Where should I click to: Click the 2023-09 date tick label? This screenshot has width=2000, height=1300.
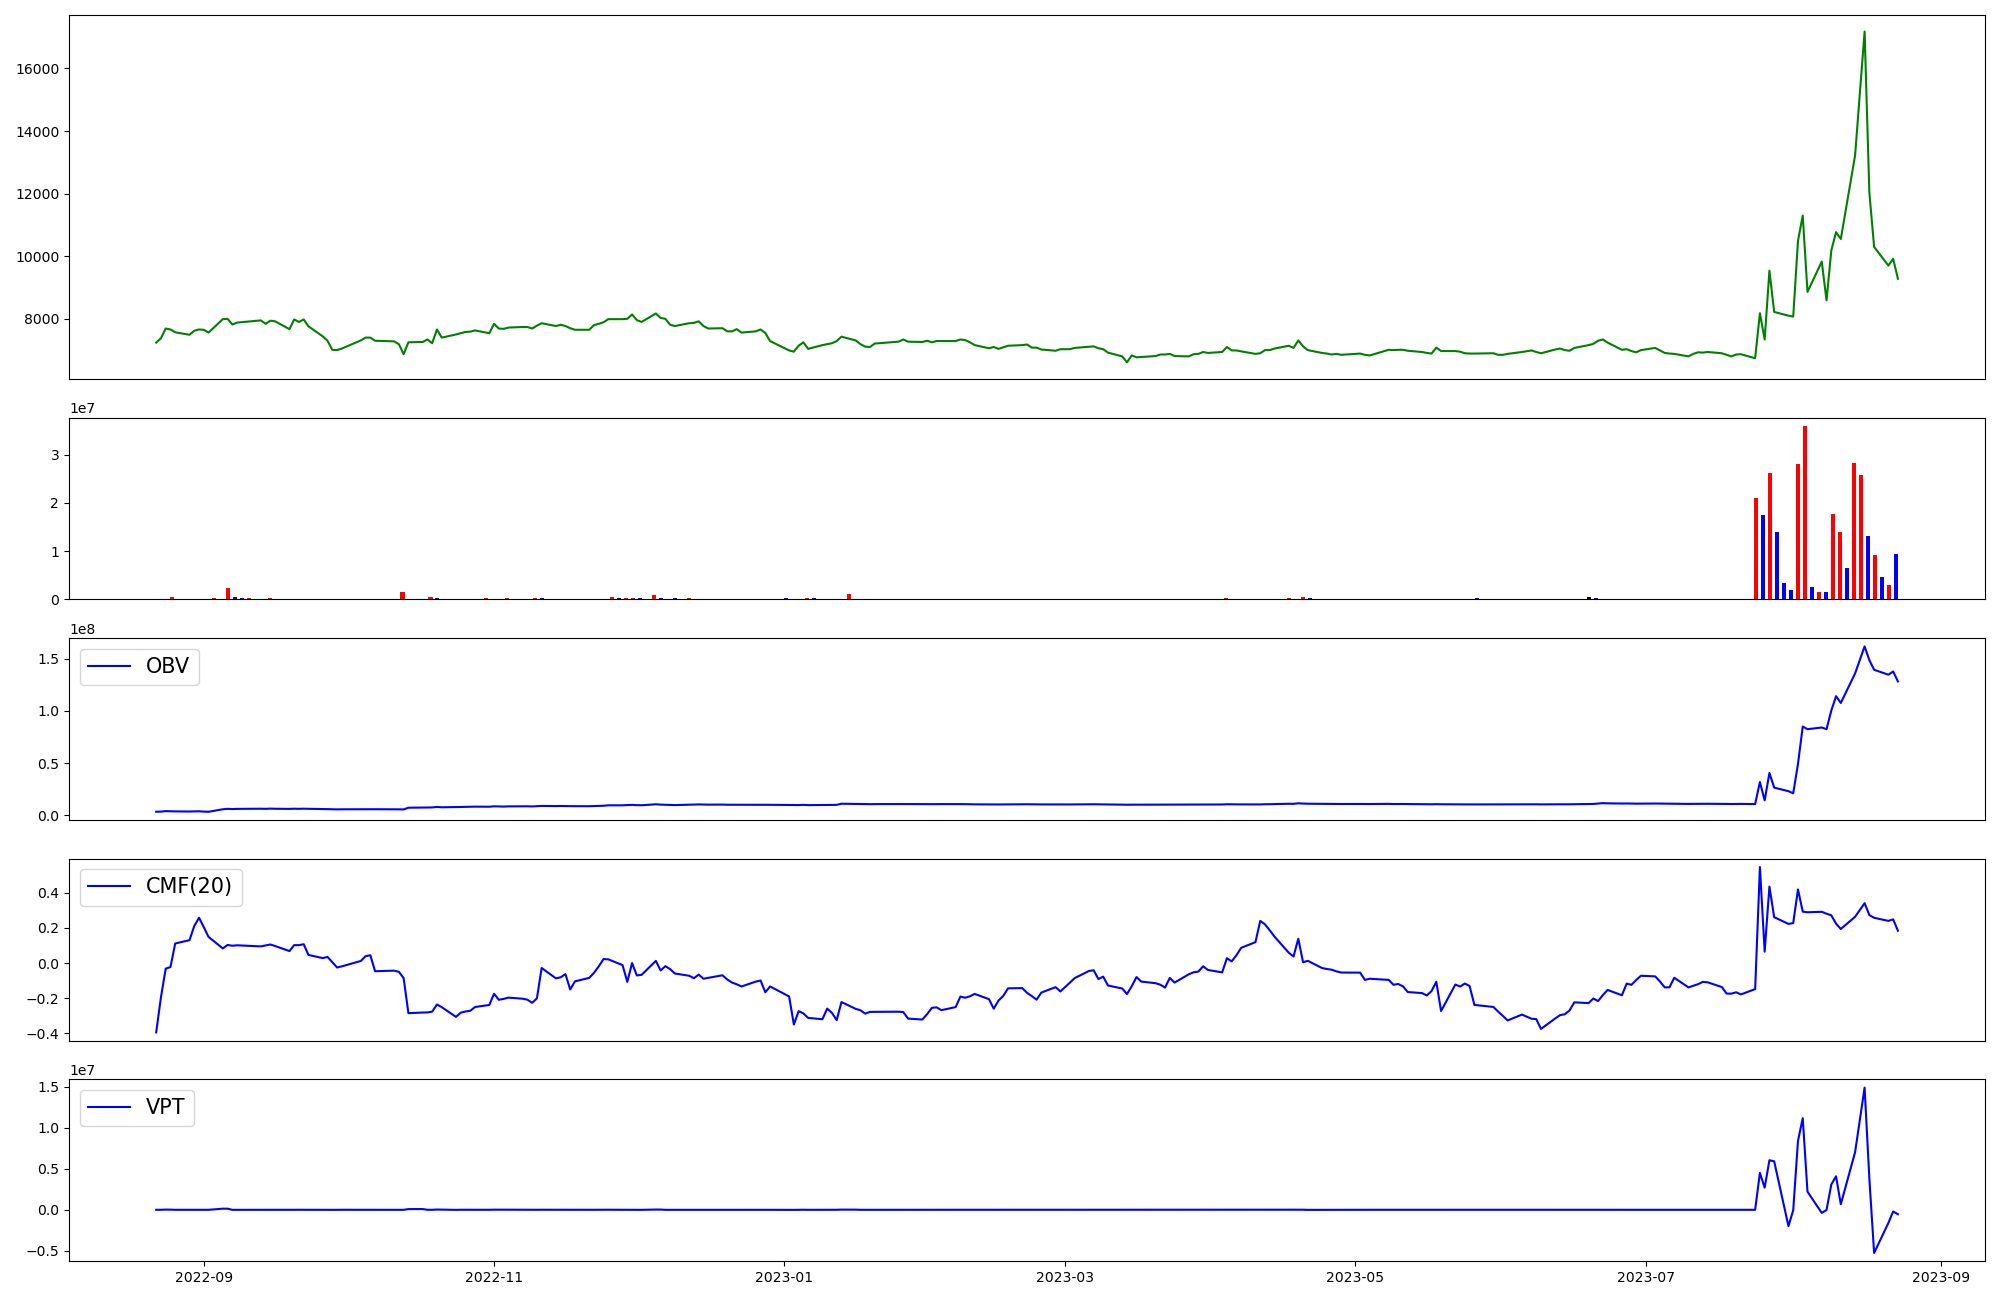pyautogui.click(x=1941, y=1277)
